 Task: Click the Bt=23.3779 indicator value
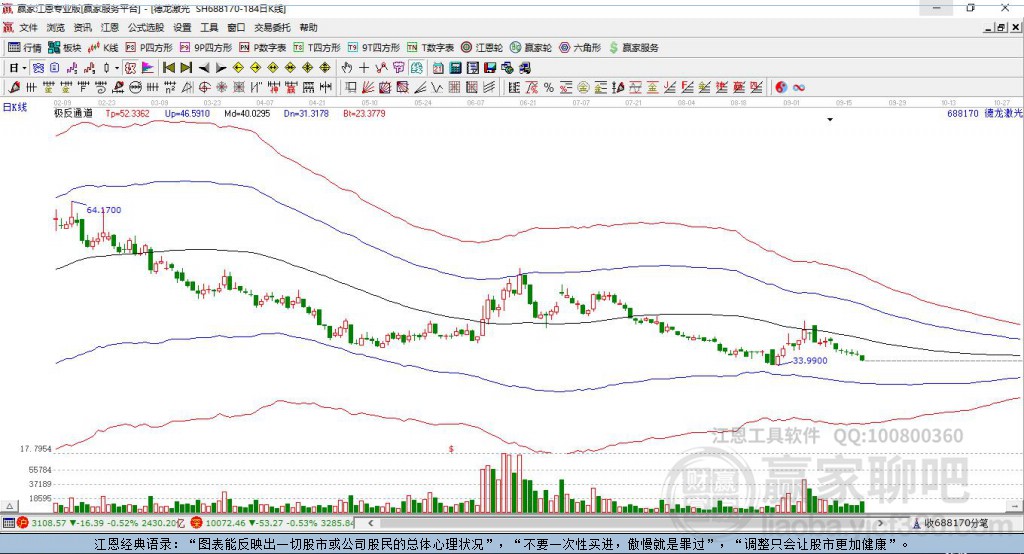tap(364, 113)
